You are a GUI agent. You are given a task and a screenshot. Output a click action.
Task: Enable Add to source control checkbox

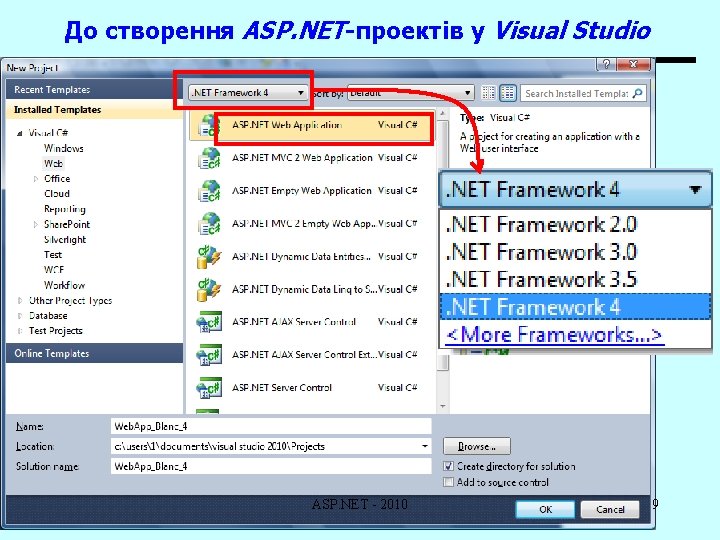pos(449,482)
